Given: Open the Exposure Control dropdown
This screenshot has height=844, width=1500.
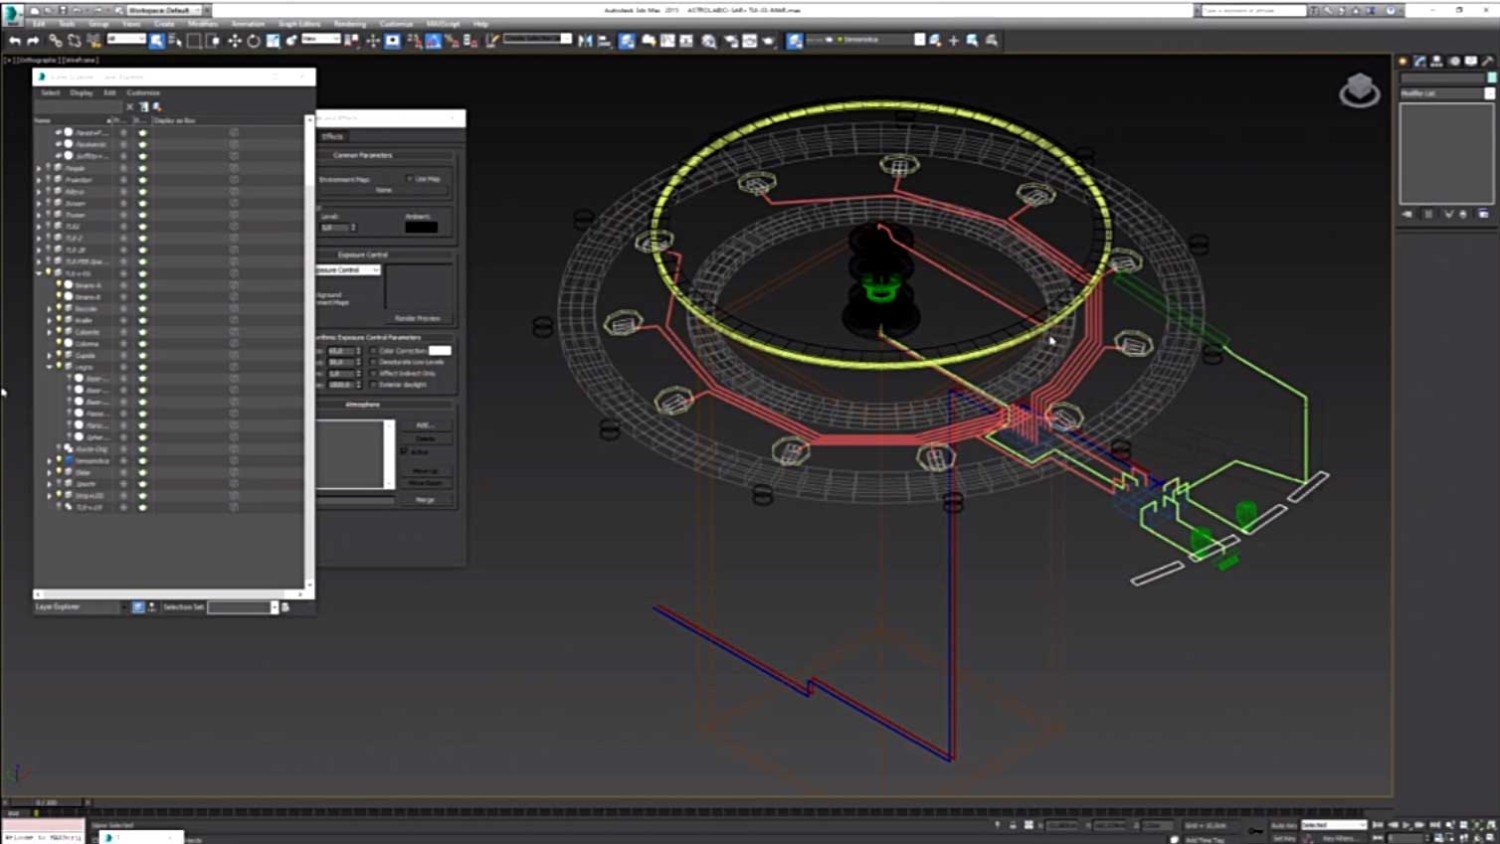Looking at the screenshot, I should tap(348, 270).
